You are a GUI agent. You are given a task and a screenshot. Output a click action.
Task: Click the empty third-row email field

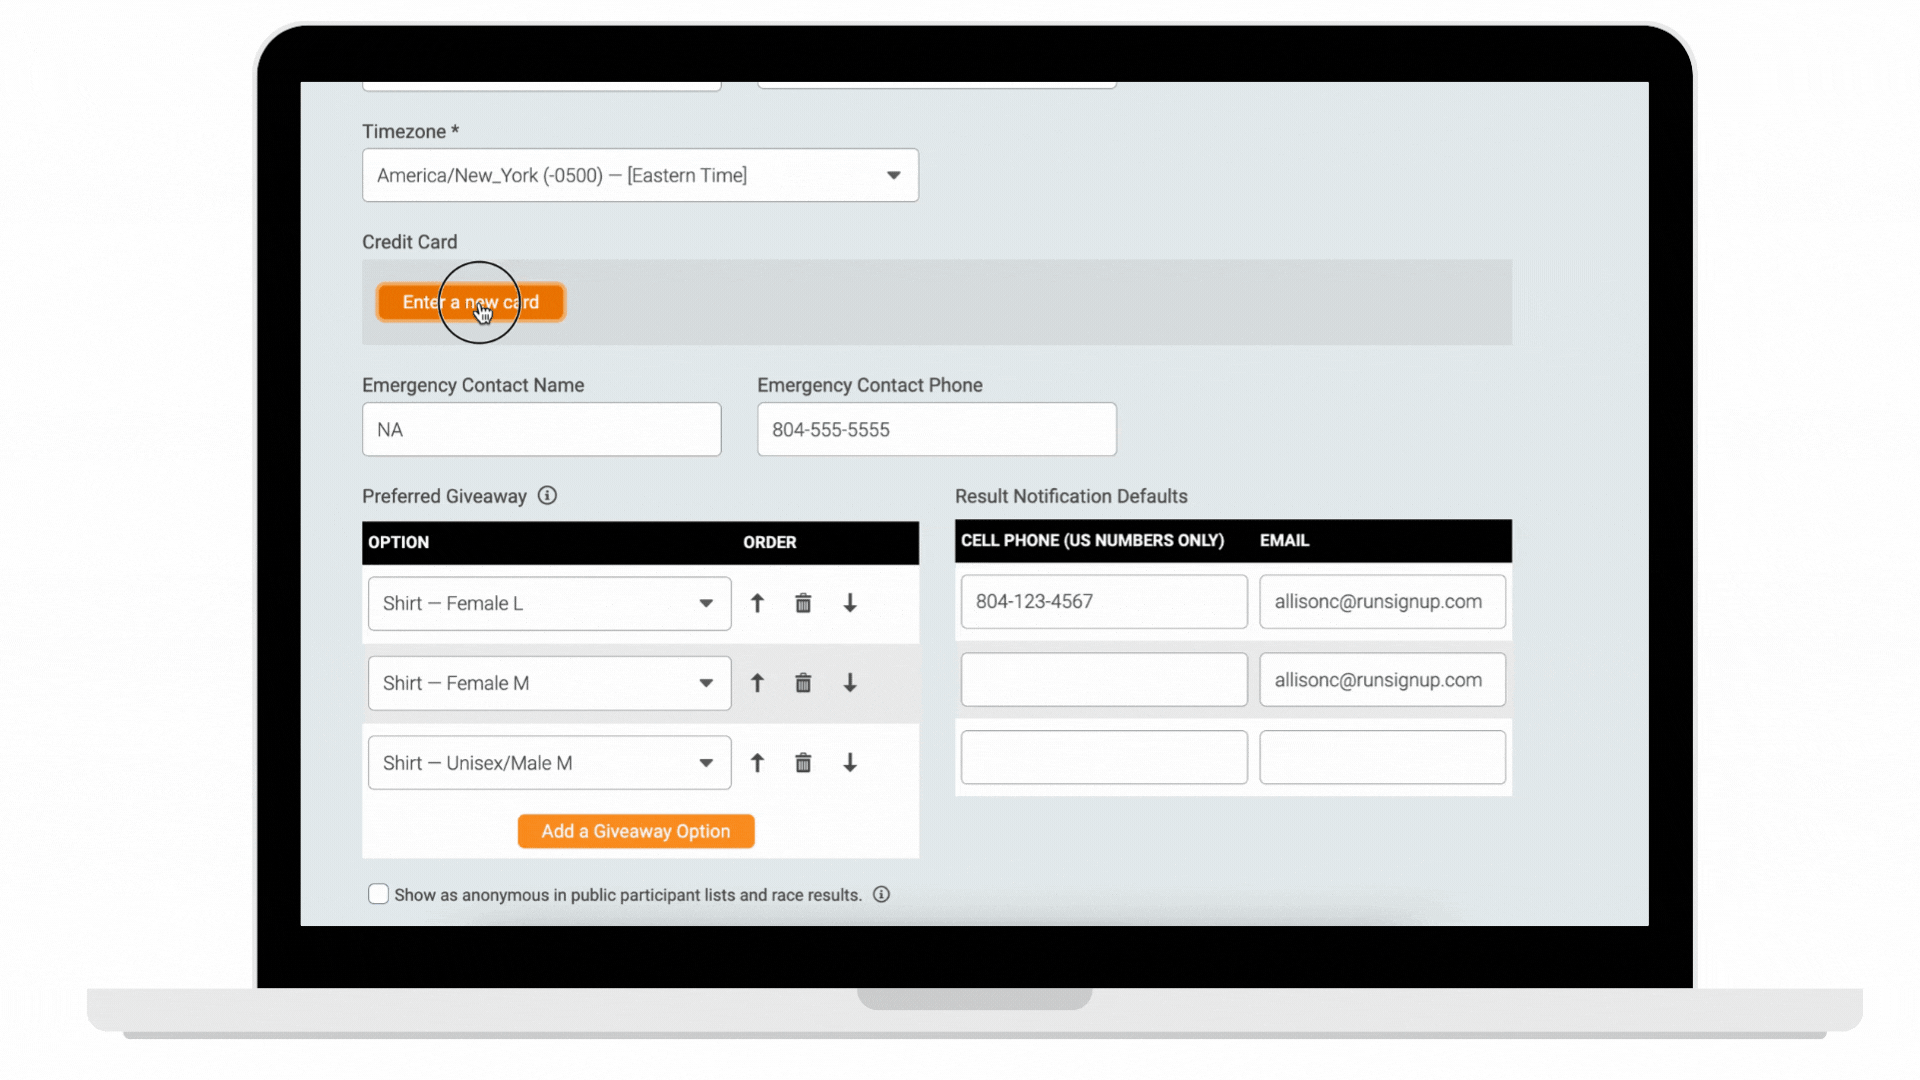coord(1382,757)
